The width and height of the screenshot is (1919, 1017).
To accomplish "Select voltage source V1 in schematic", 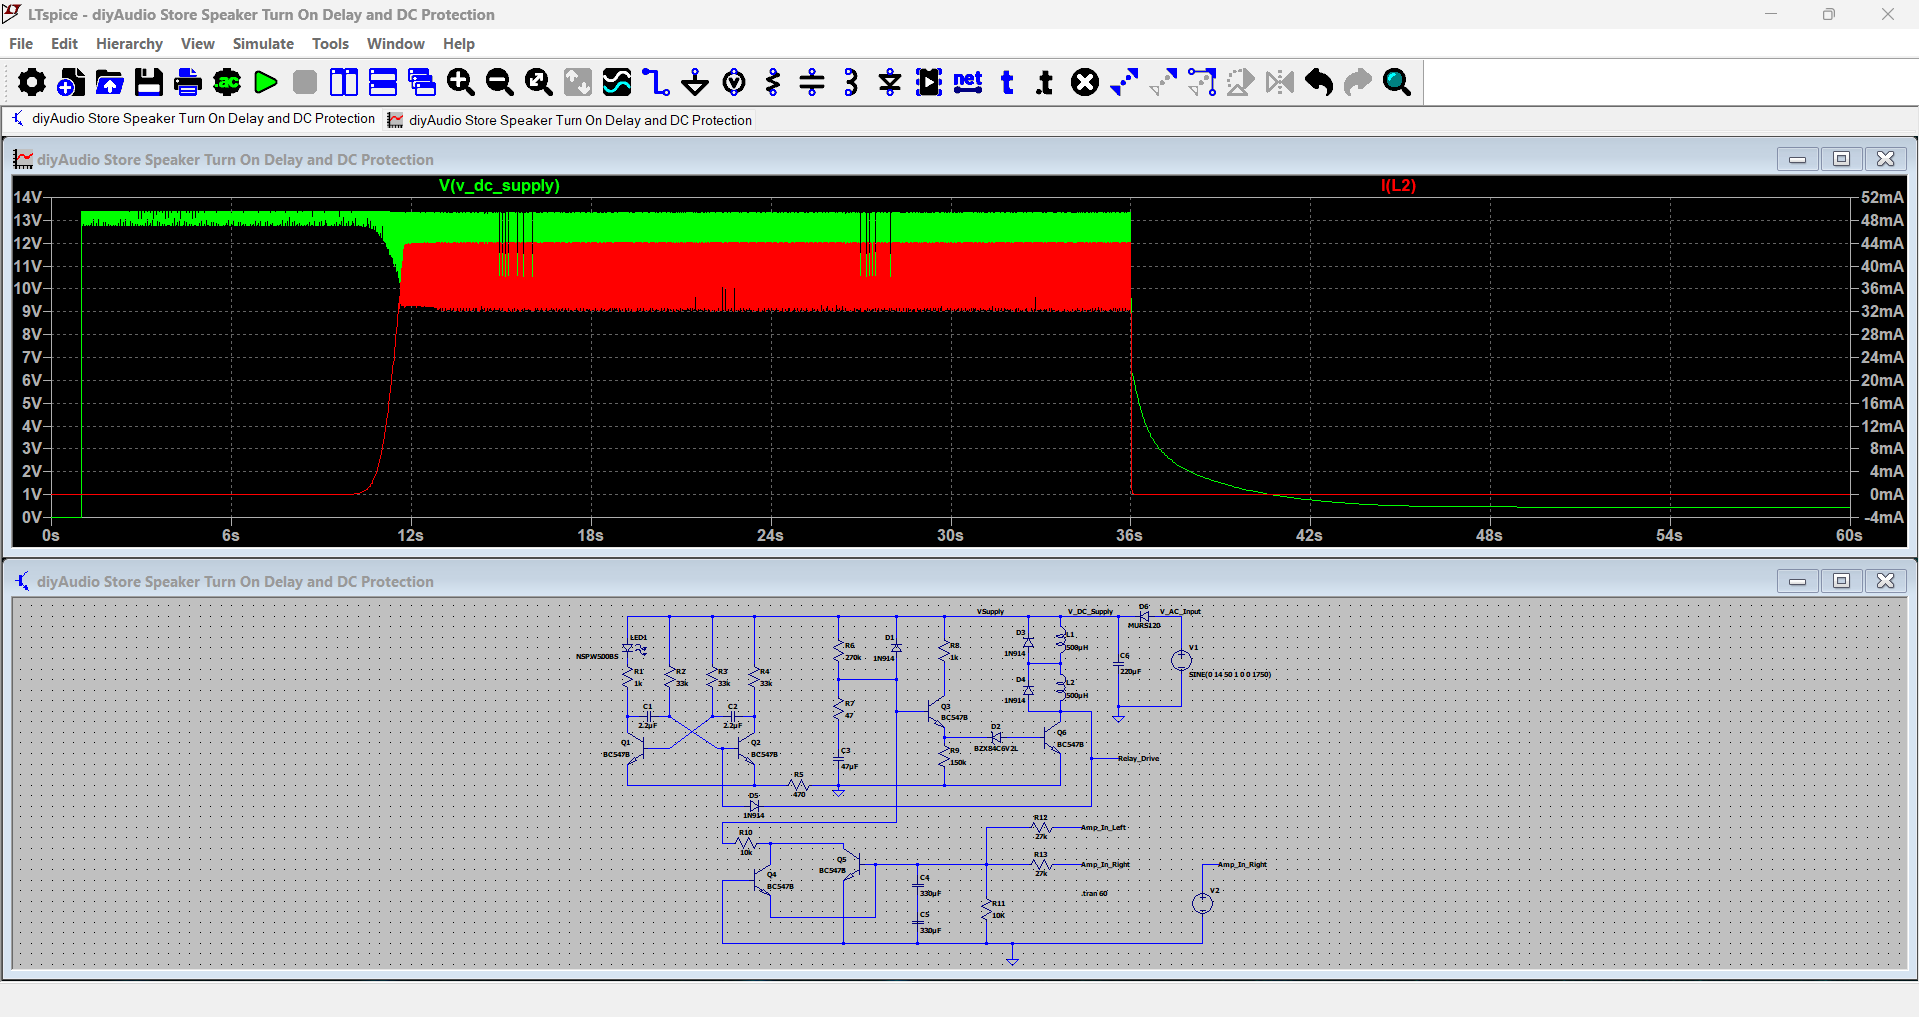I will pyautogui.click(x=1181, y=660).
